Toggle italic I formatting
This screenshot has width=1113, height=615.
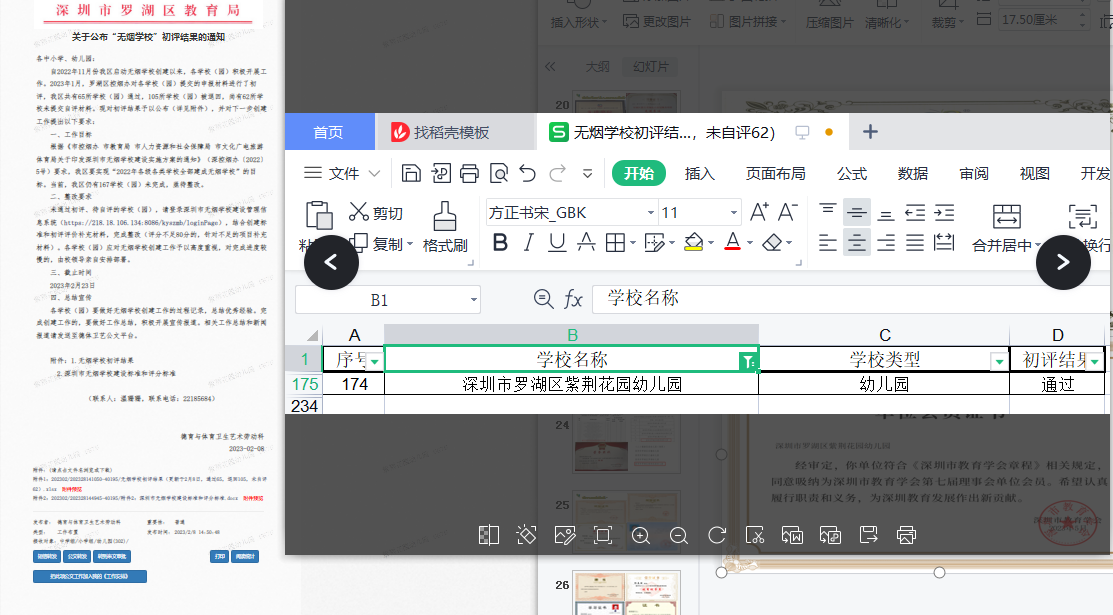click(528, 243)
